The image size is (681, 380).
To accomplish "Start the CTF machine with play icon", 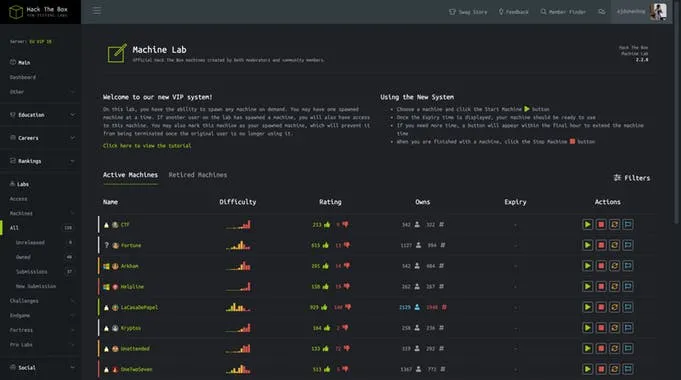I will [x=588, y=225].
